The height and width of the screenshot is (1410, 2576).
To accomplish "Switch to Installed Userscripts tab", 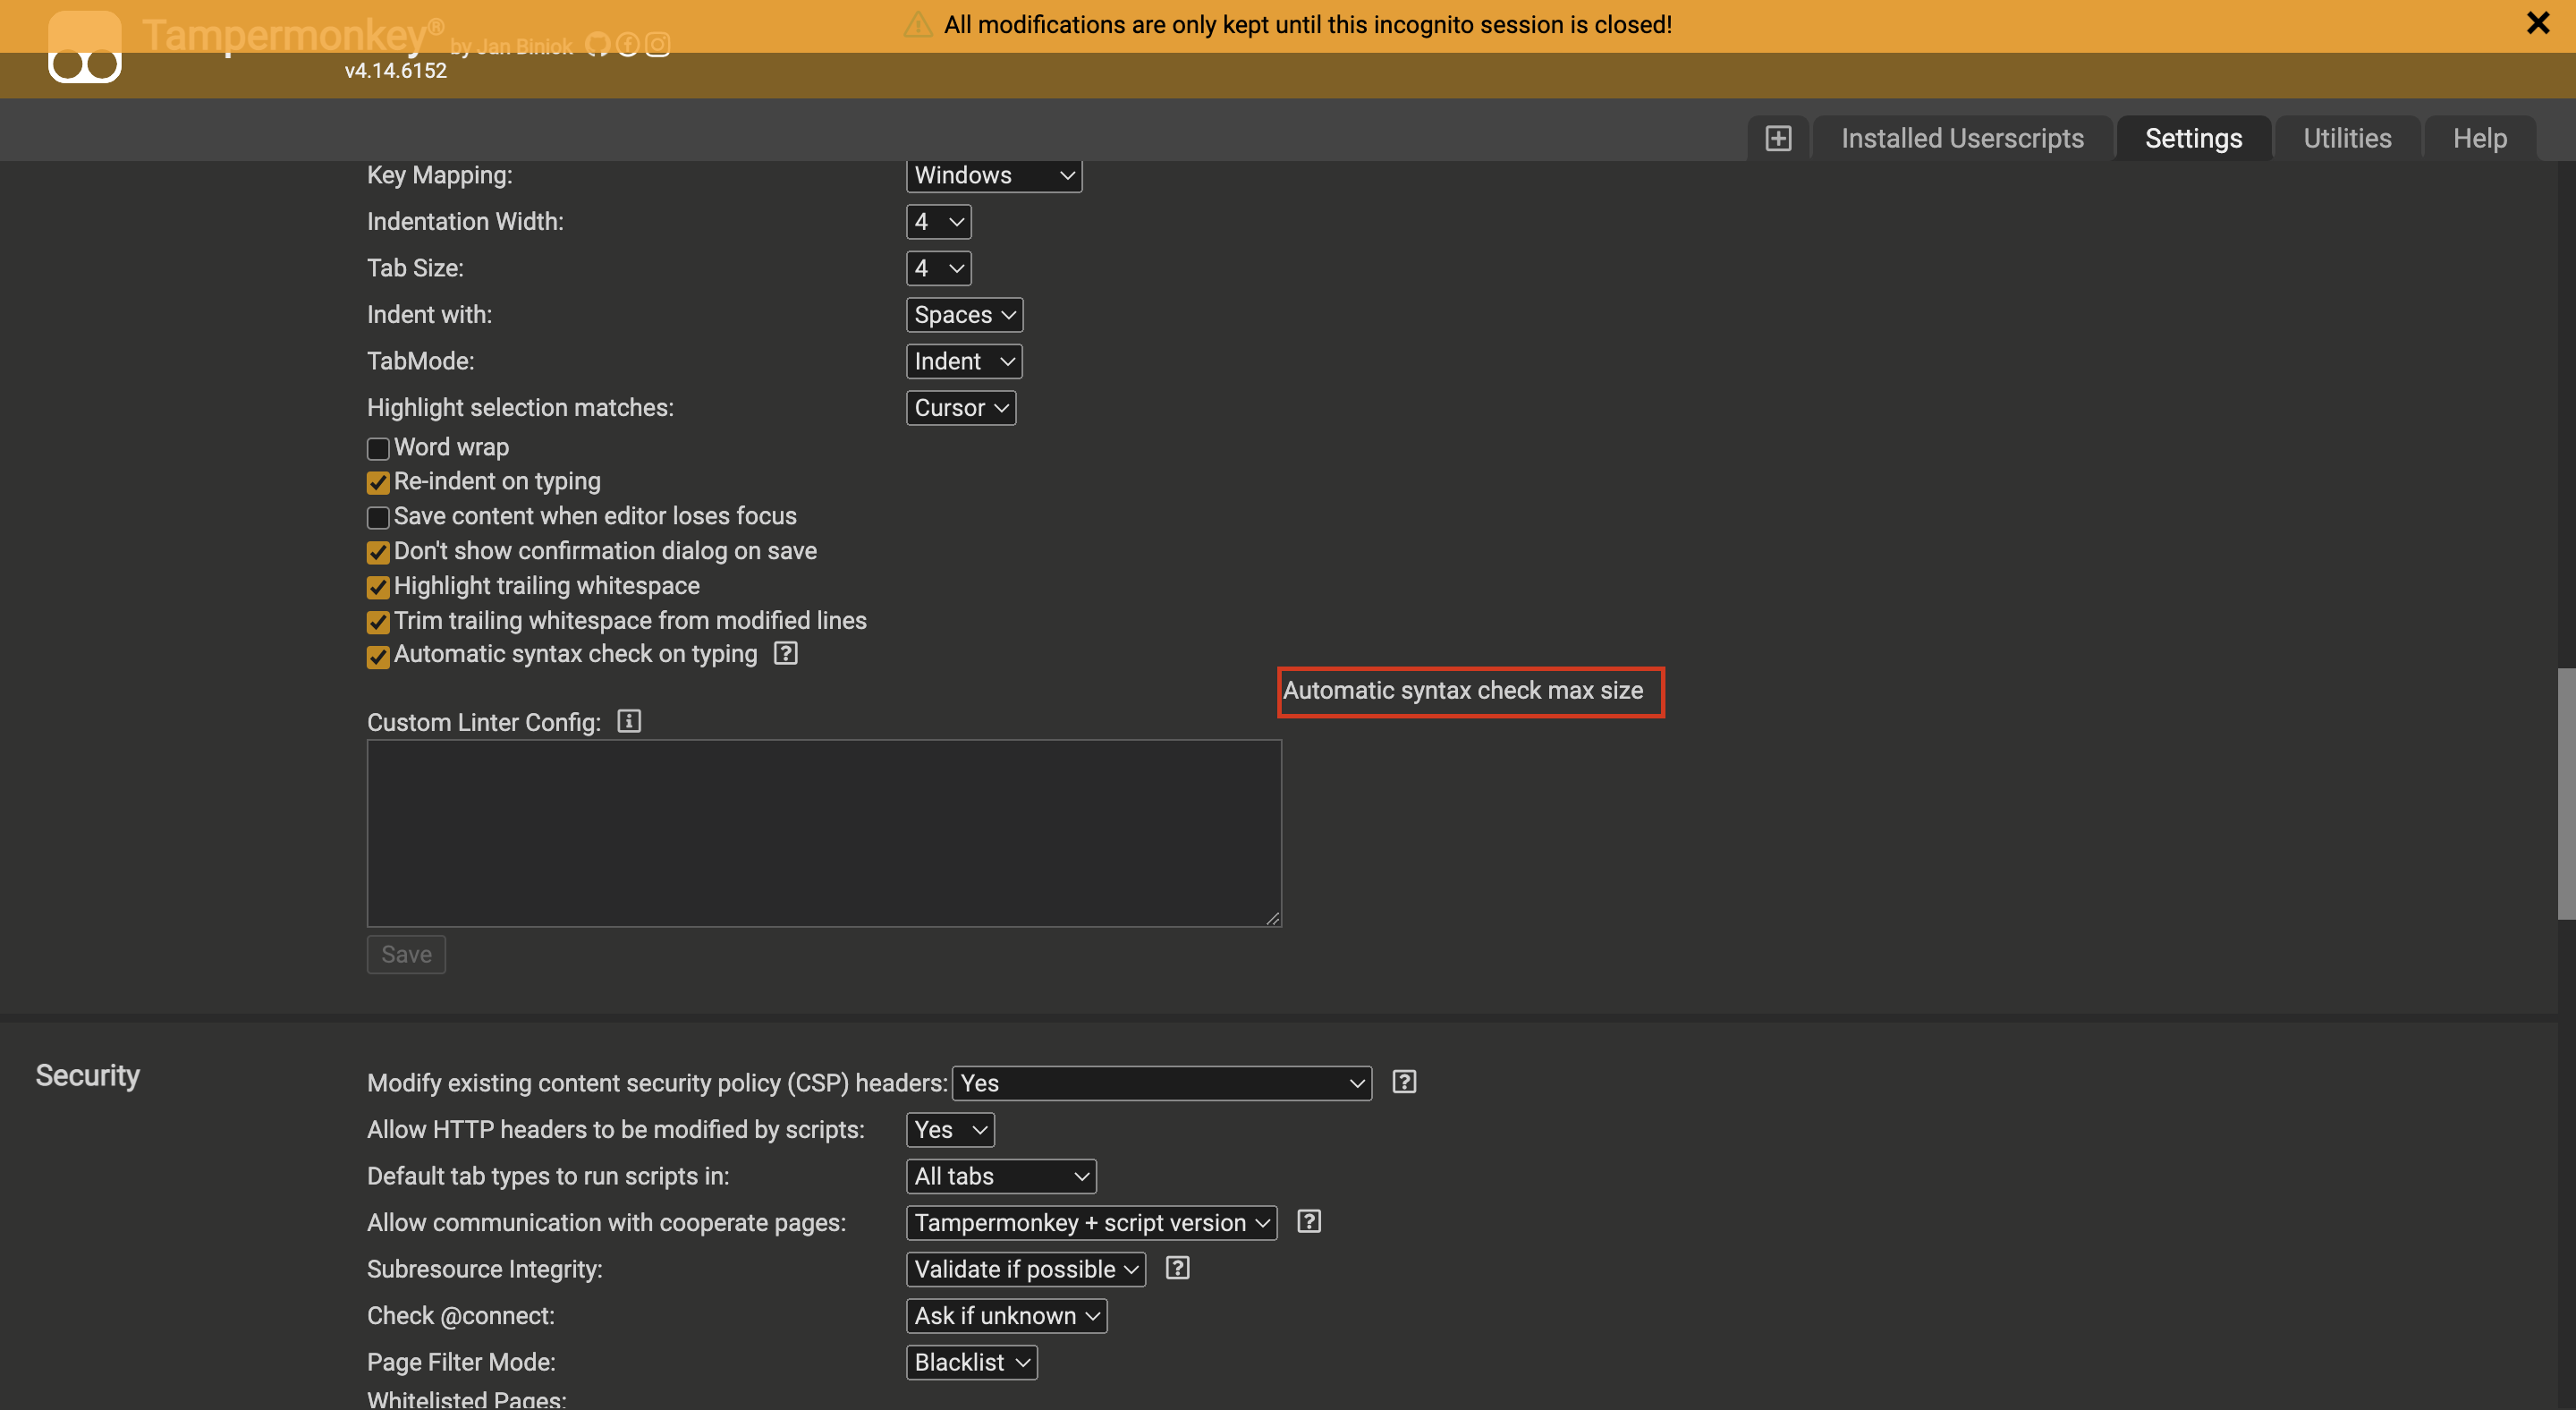I will pos(1962,138).
